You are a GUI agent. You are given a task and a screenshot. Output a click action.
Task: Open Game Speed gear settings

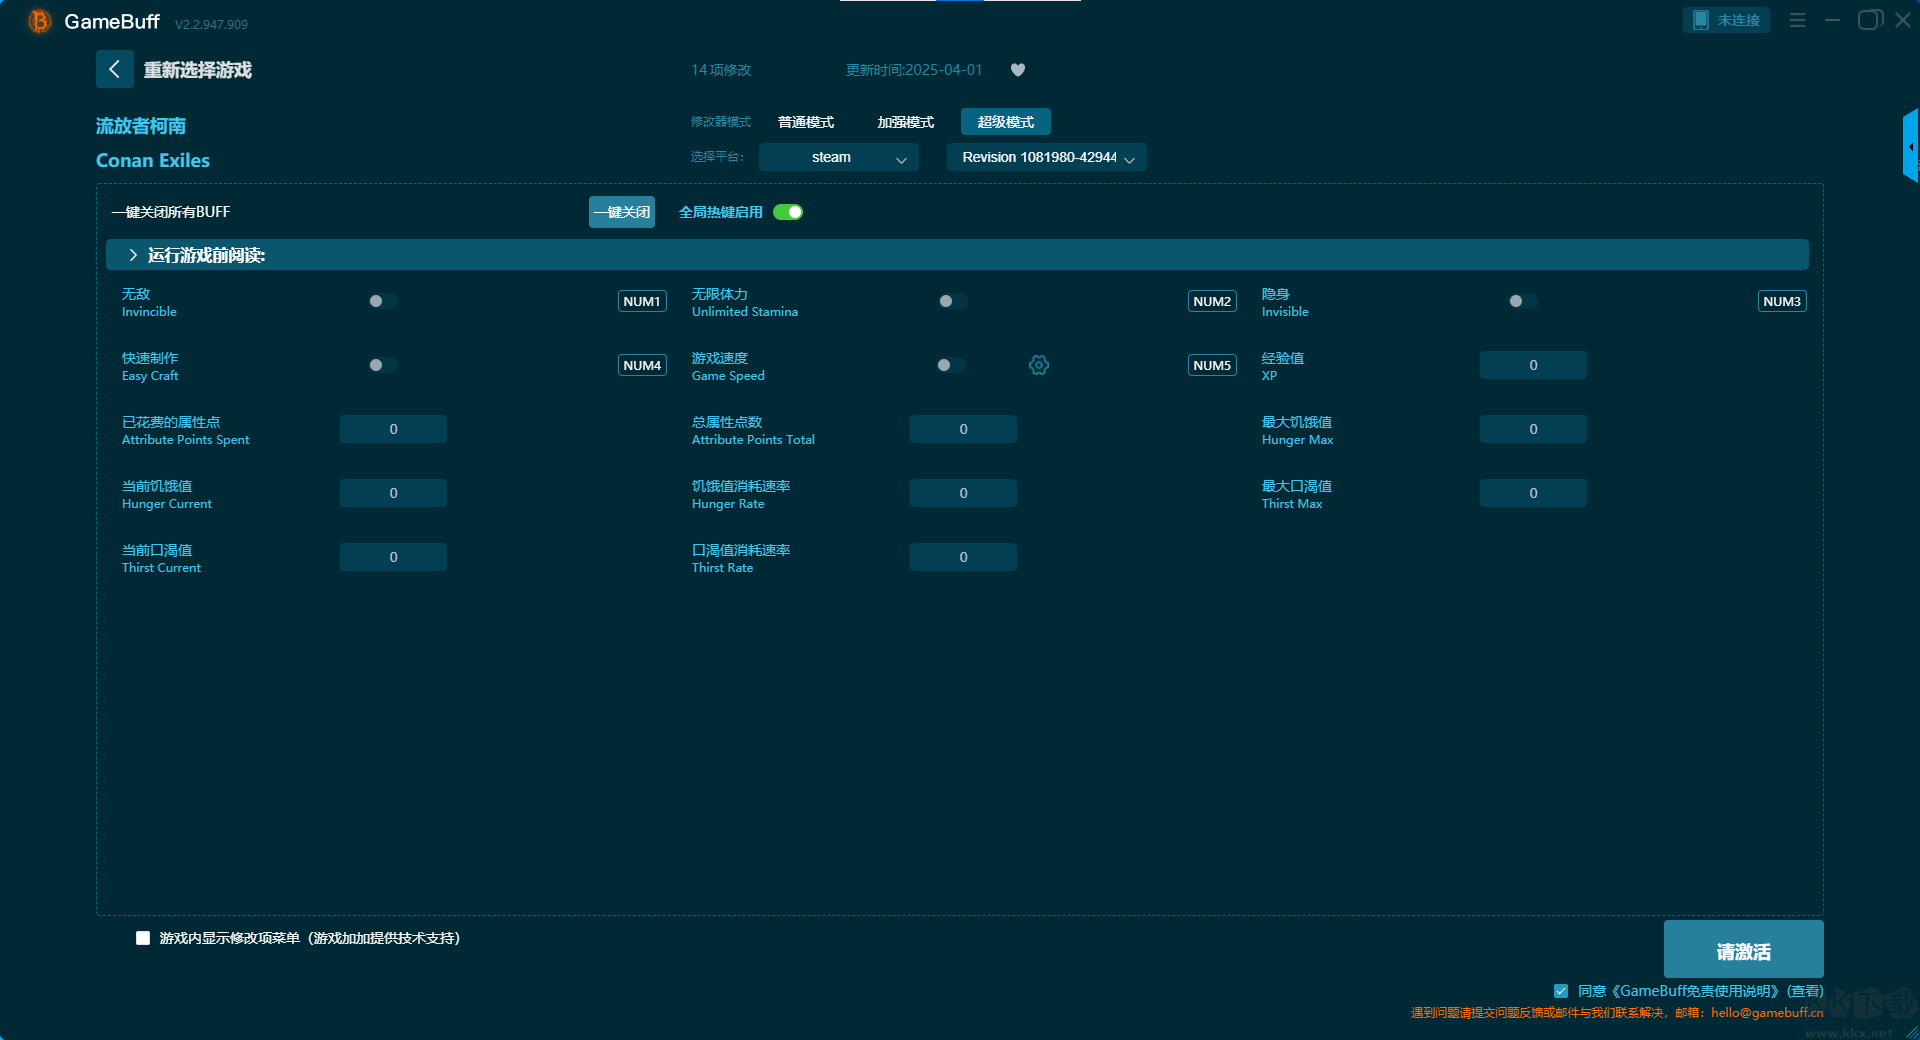pyautogui.click(x=1039, y=365)
